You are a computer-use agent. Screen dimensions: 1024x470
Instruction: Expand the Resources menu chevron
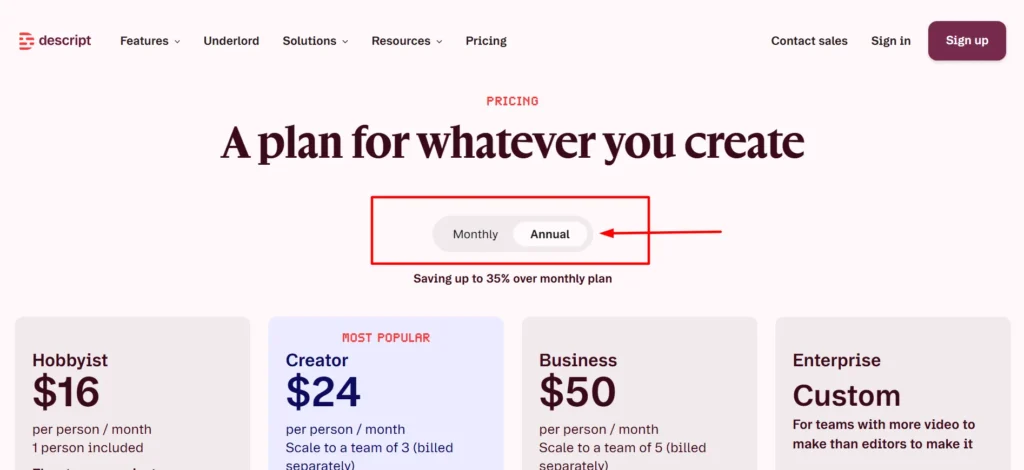coord(439,41)
